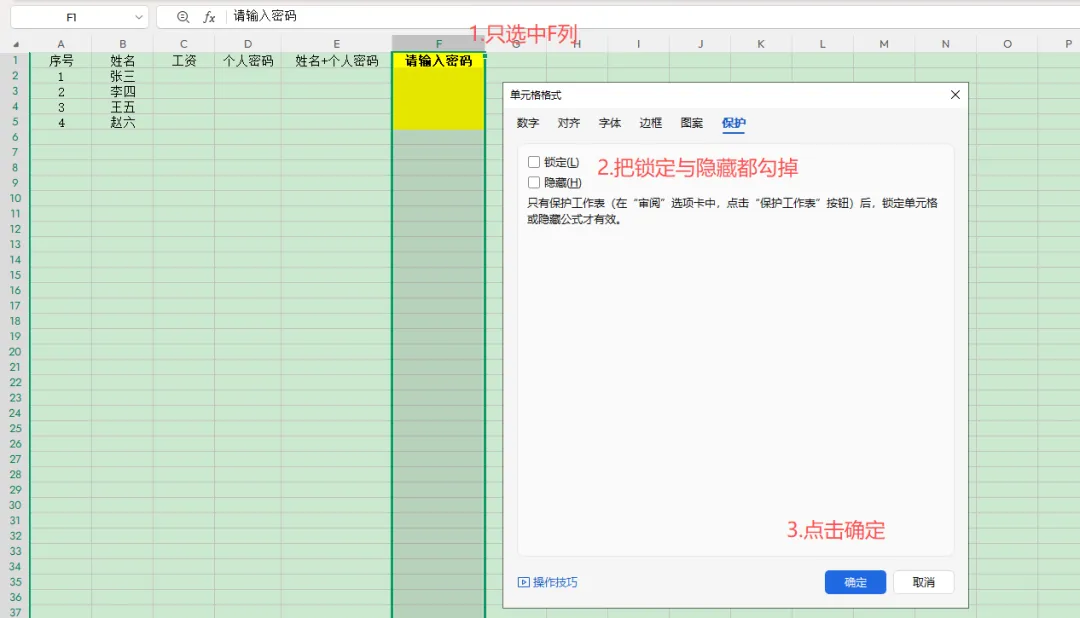Expand the Name Box dropdown arrow
This screenshot has width=1080, height=618.
pos(138,17)
